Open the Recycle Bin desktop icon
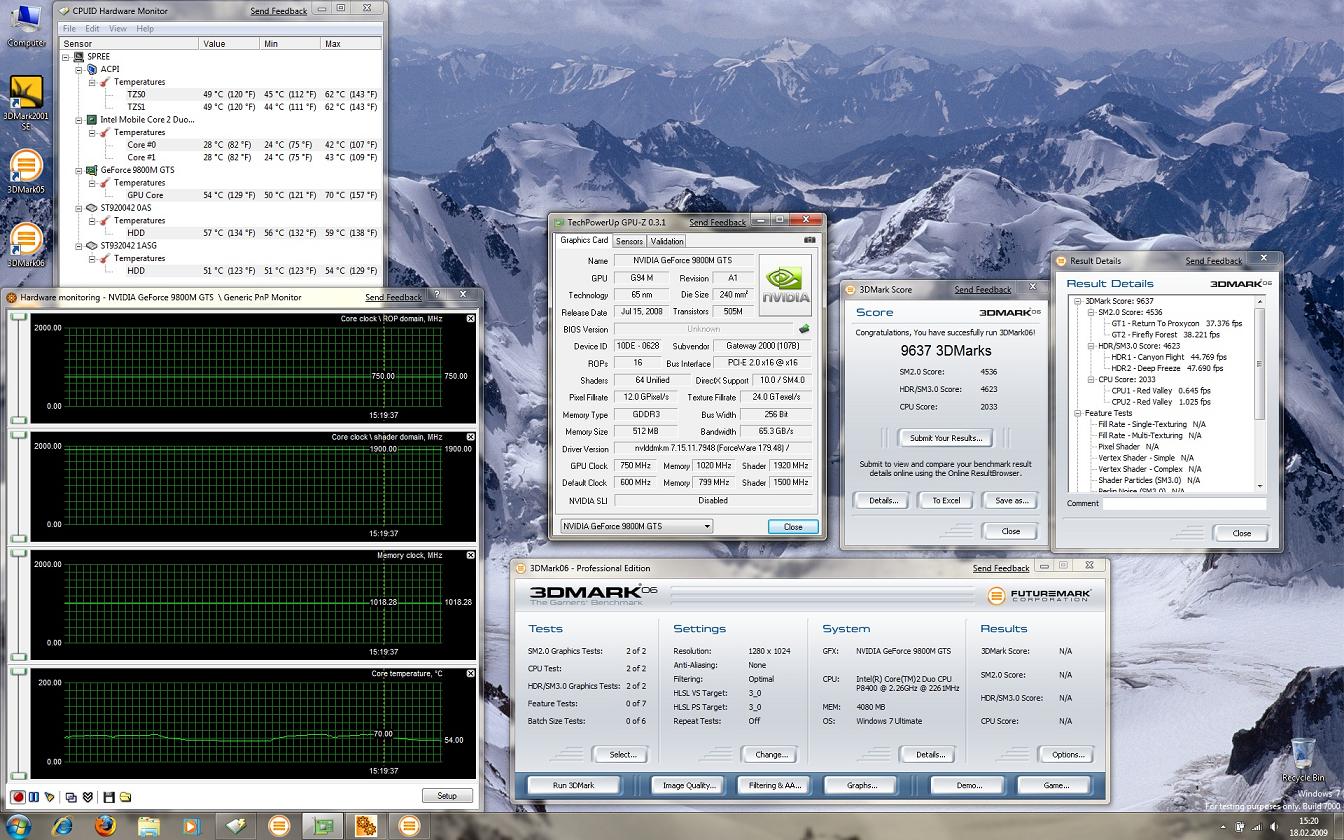The height and width of the screenshot is (840, 1344). coord(1303,760)
